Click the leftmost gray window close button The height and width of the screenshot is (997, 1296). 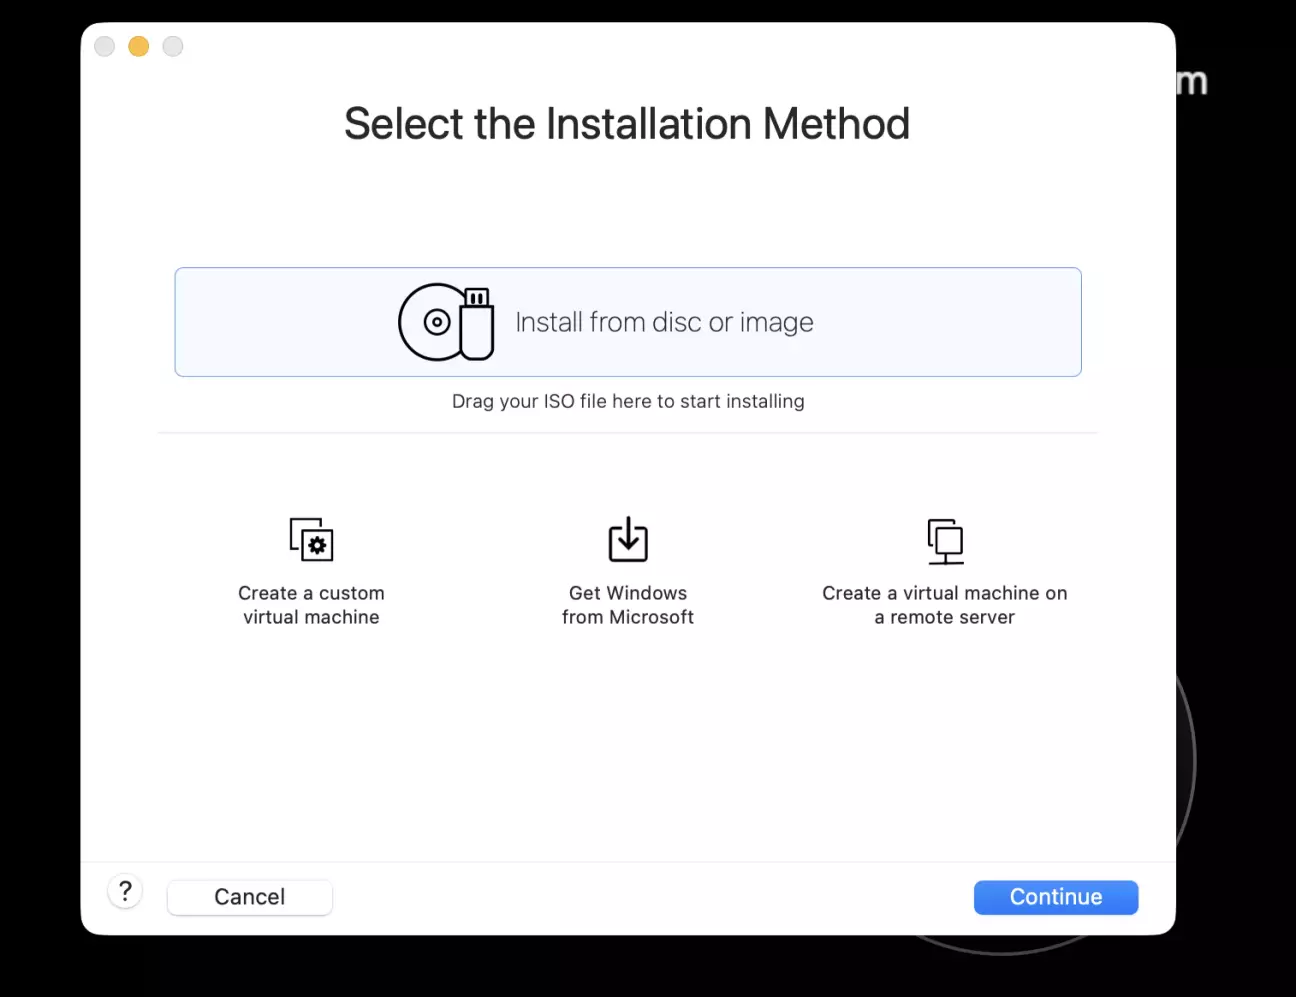click(105, 47)
